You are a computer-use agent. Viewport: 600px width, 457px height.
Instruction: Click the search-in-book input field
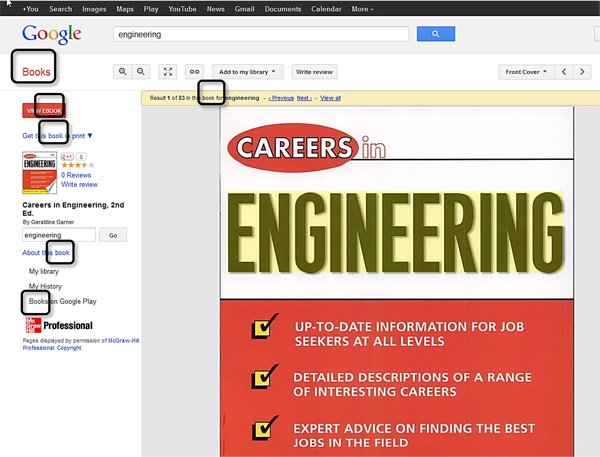tap(59, 235)
